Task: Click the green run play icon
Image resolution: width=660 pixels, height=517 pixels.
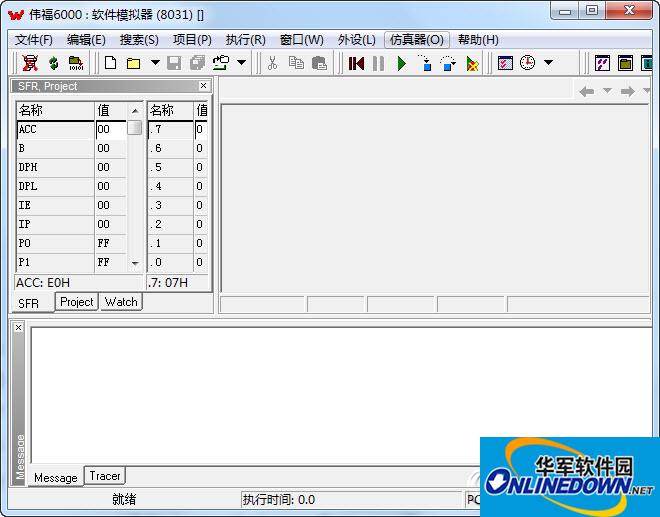Action: pos(402,64)
